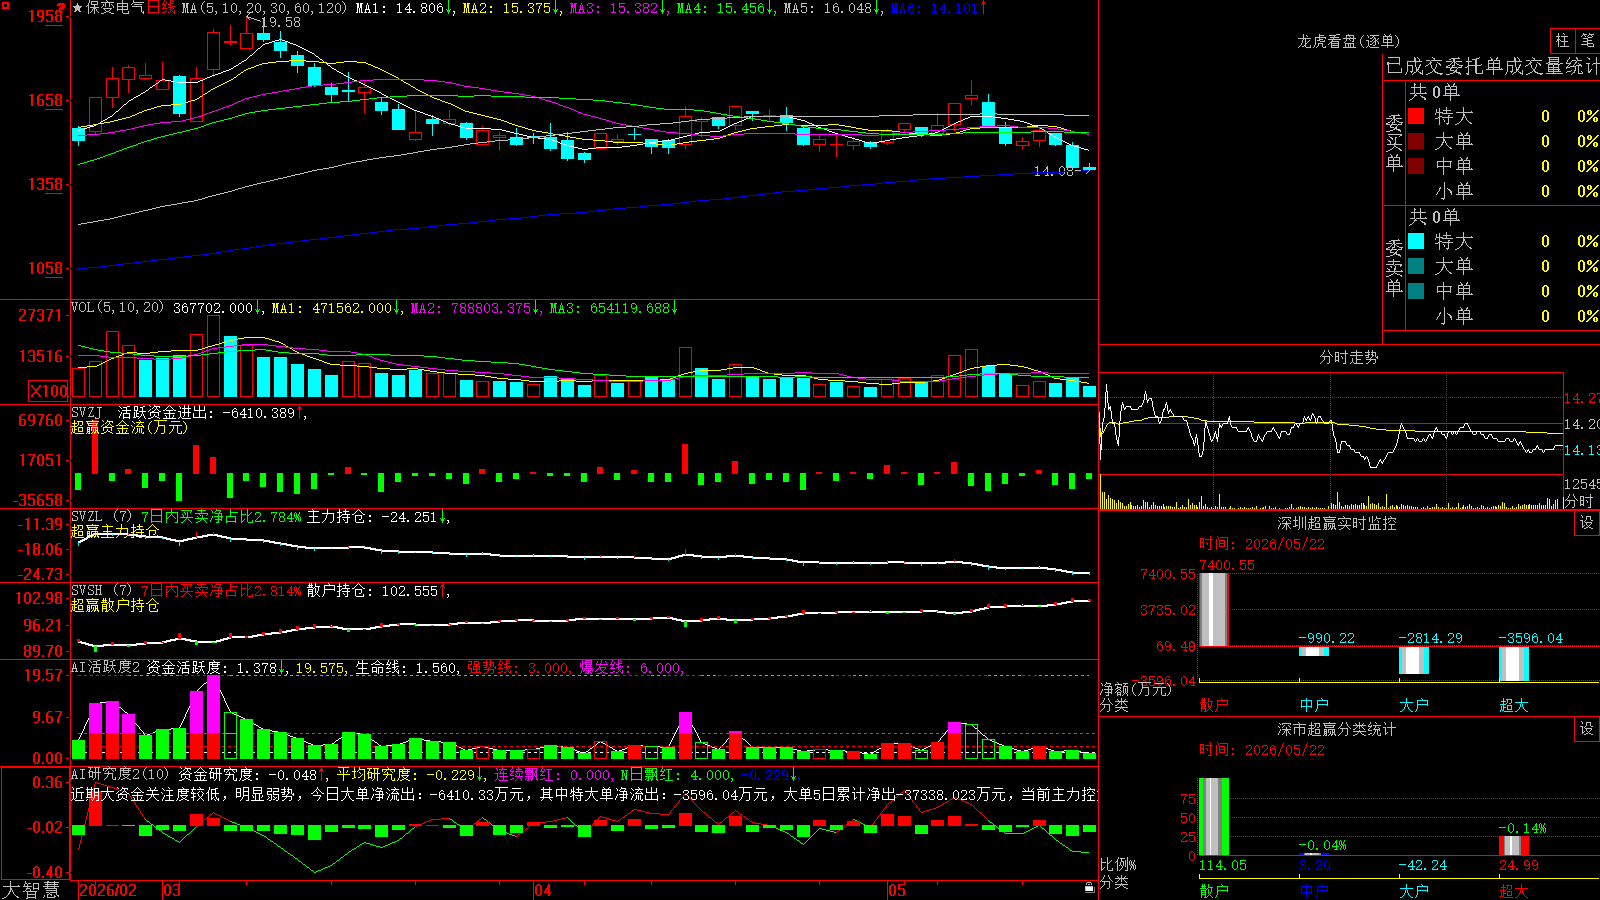Click the 超赢资金流(万元) label
The image size is (1600, 900).
pyautogui.click(x=129, y=427)
